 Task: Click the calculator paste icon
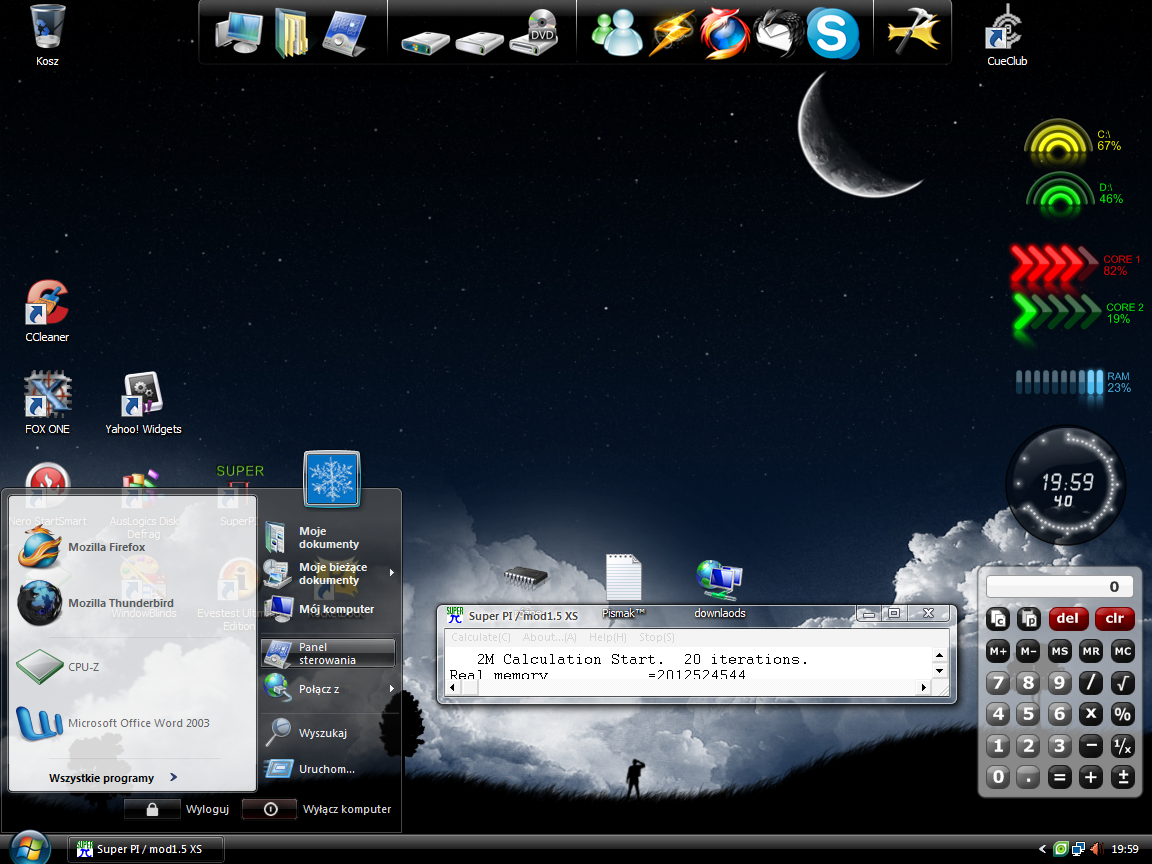pos(1029,619)
